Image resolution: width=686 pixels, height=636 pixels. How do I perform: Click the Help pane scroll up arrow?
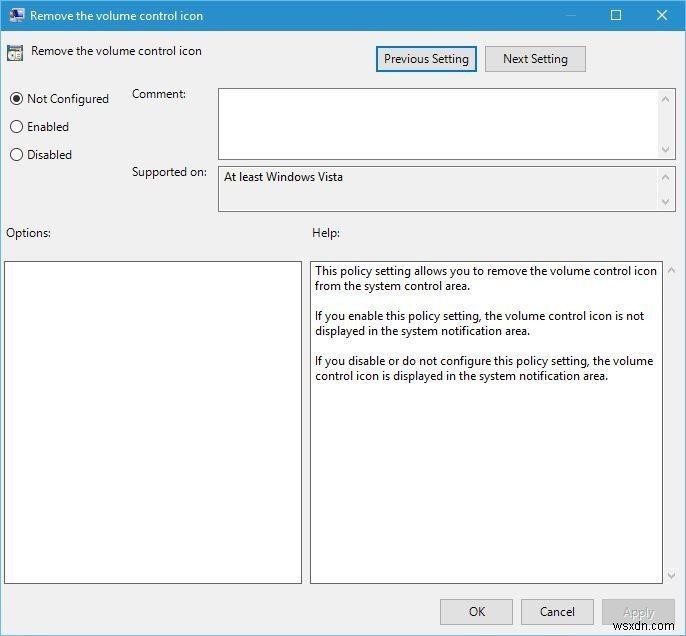[672, 270]
